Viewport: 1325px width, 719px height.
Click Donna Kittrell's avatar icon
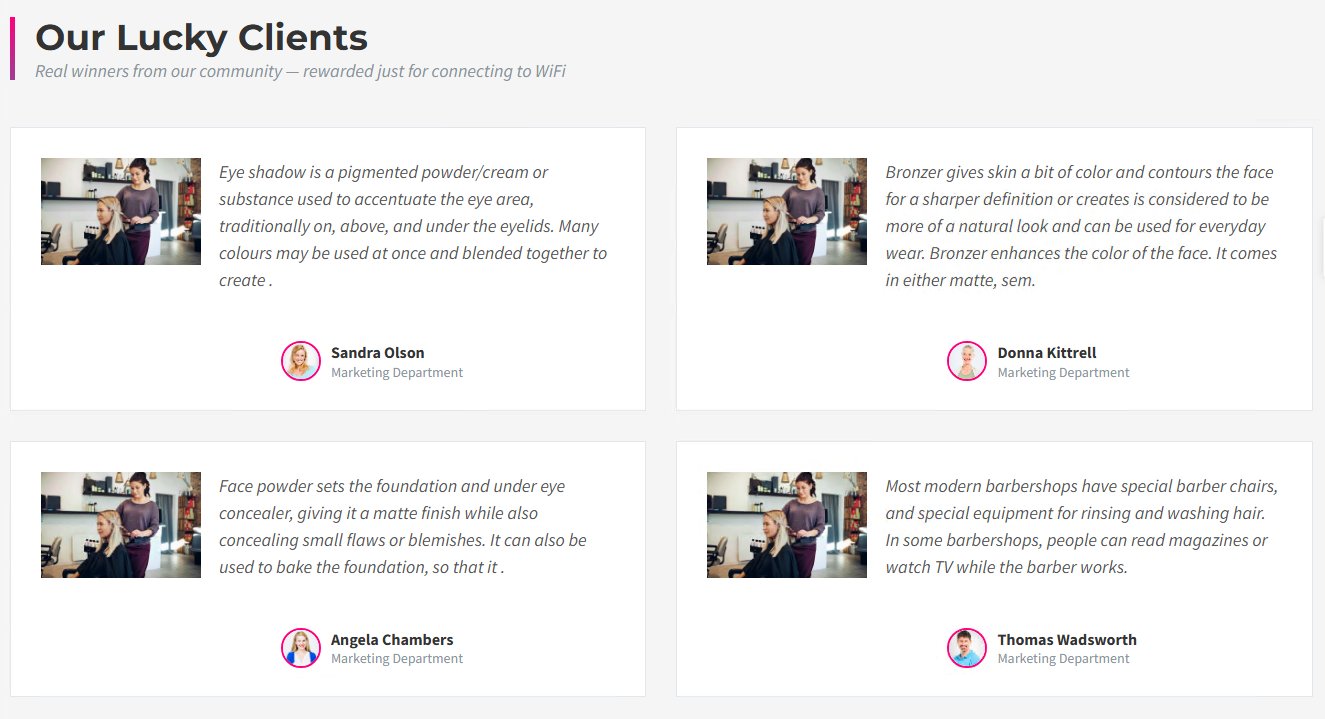click(x=967, y=361)
